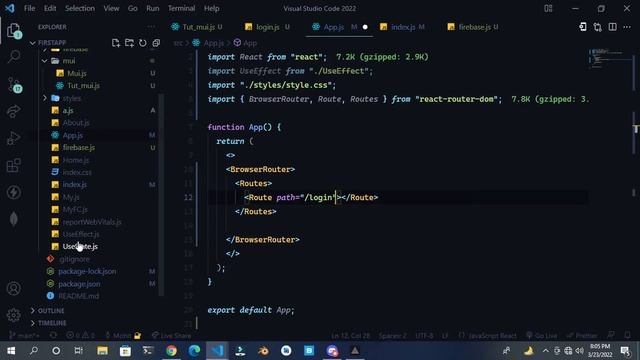Switch to the index.js tab
Viewport: 640px width, 360px height.
(403, 27)
